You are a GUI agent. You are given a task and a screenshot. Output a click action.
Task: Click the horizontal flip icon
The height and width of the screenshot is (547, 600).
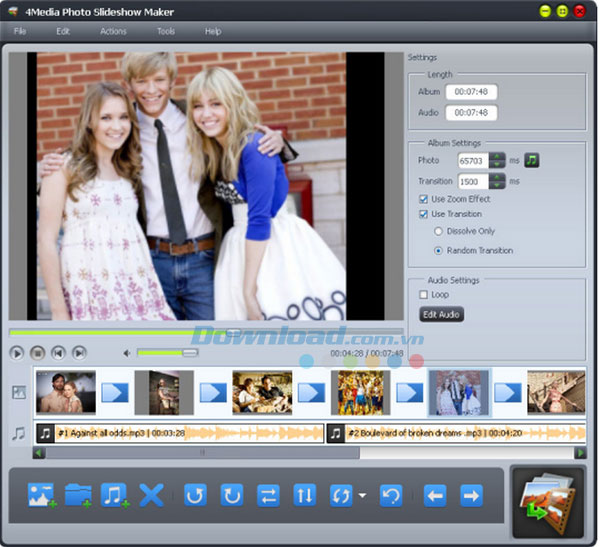point(268,495)
